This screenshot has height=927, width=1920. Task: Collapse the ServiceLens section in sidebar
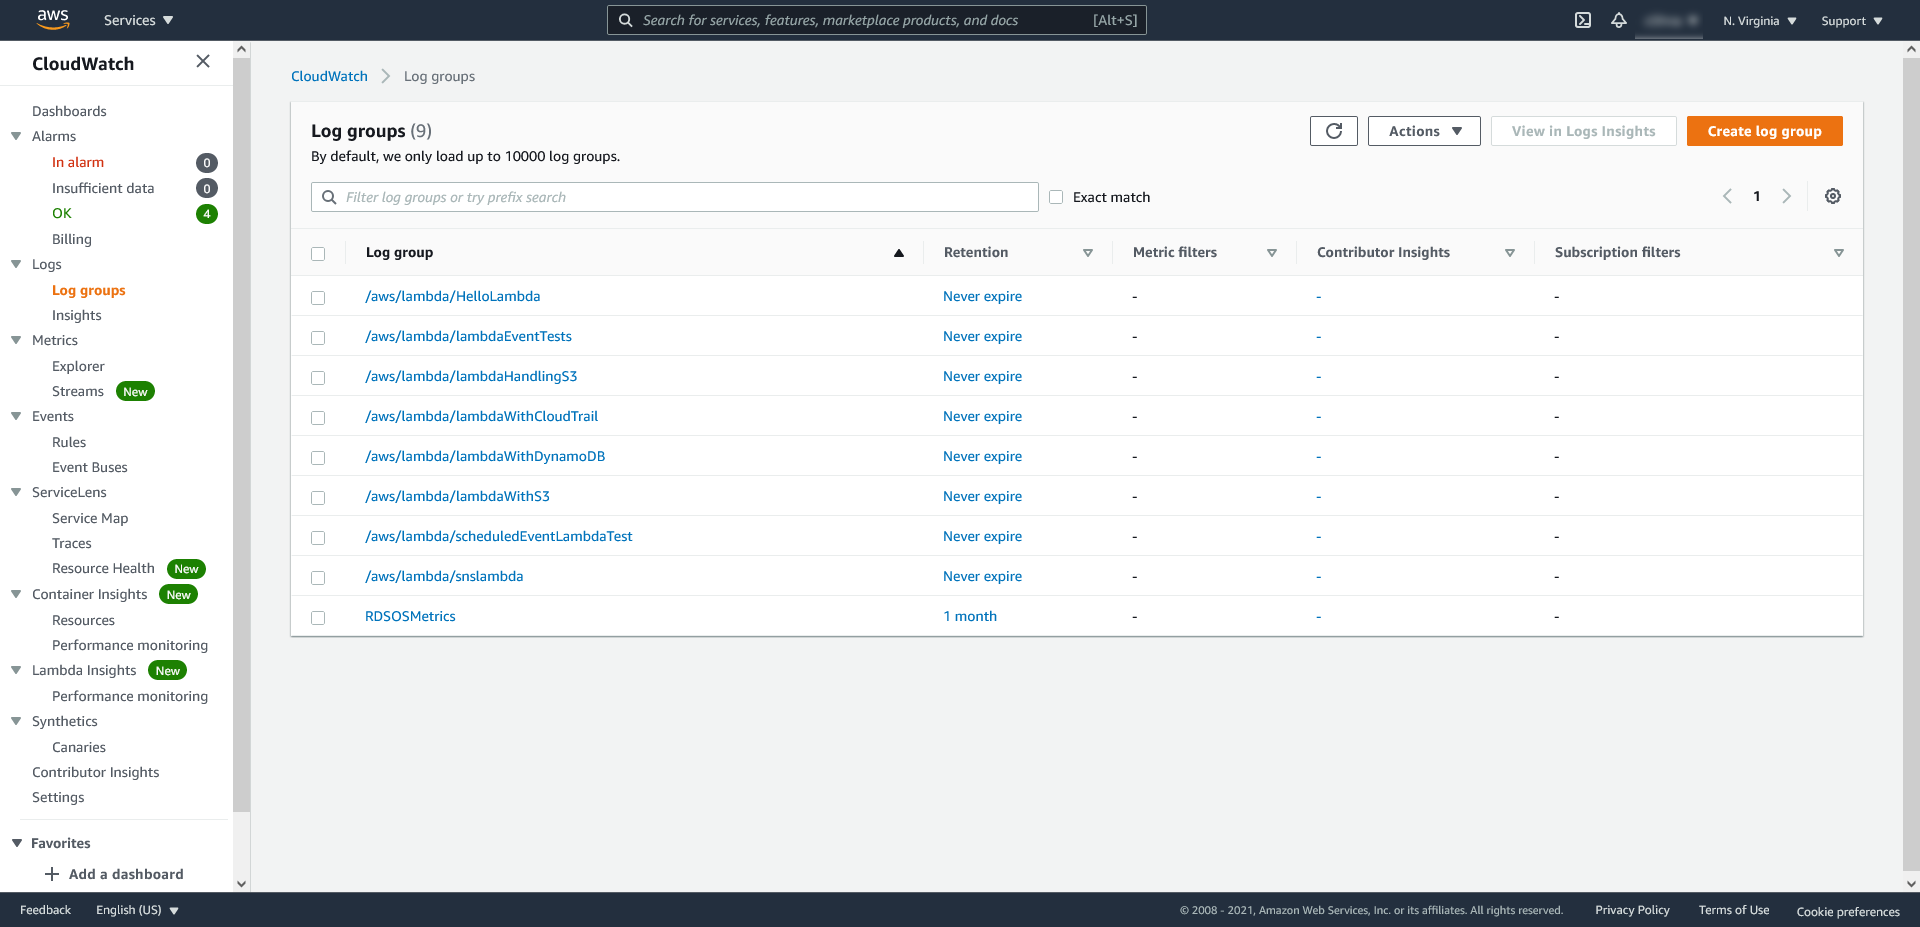(x=16, y=492)
